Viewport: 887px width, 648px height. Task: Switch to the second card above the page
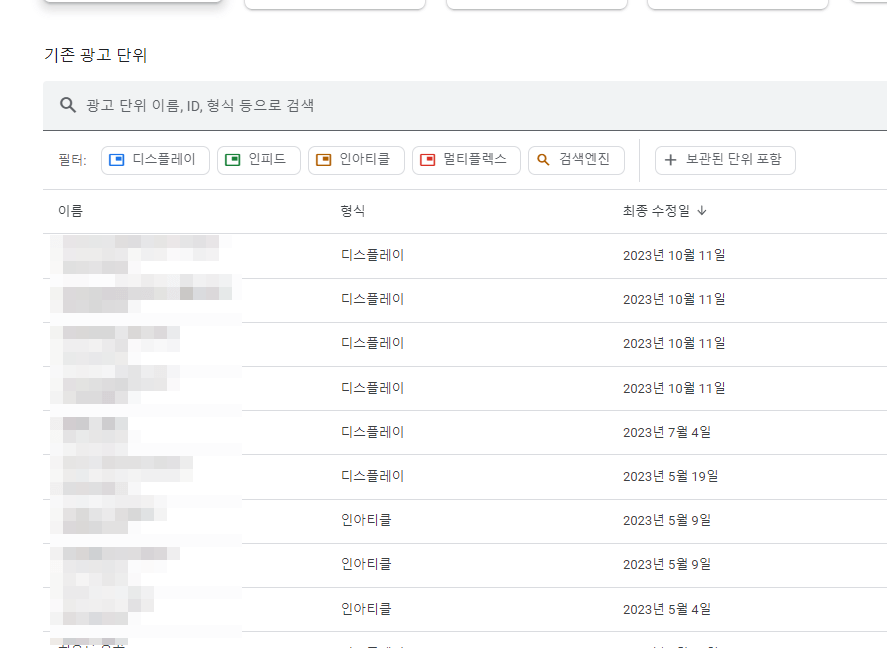(335, 3)
